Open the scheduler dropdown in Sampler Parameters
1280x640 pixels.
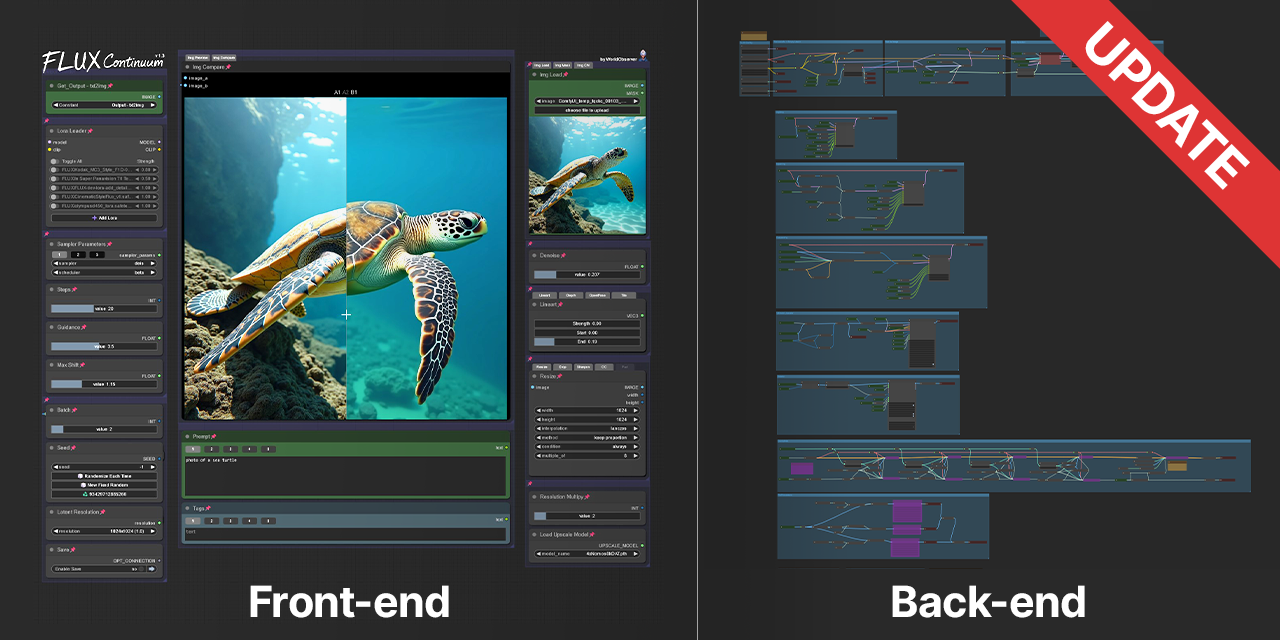pos(104,271)
